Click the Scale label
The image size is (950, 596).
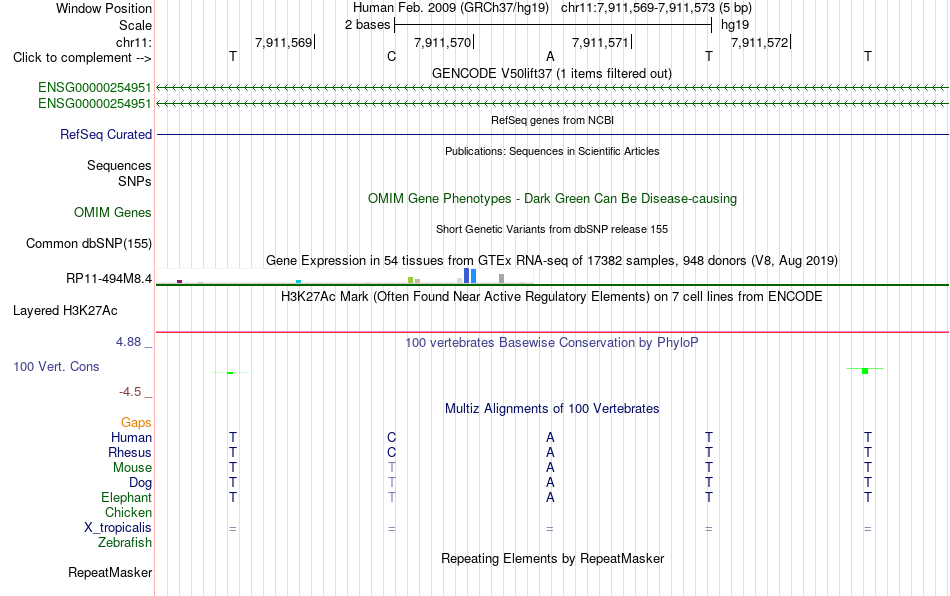(x=135, y=25)
